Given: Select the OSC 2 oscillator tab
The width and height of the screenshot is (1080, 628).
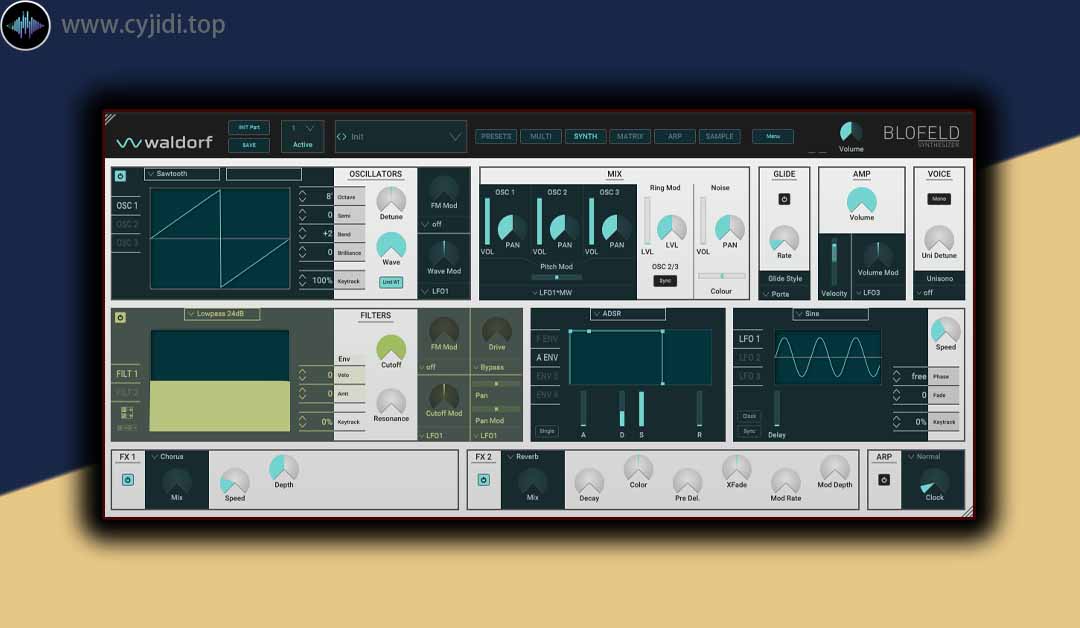Looking at the screenshot, I should coord(127,224).
